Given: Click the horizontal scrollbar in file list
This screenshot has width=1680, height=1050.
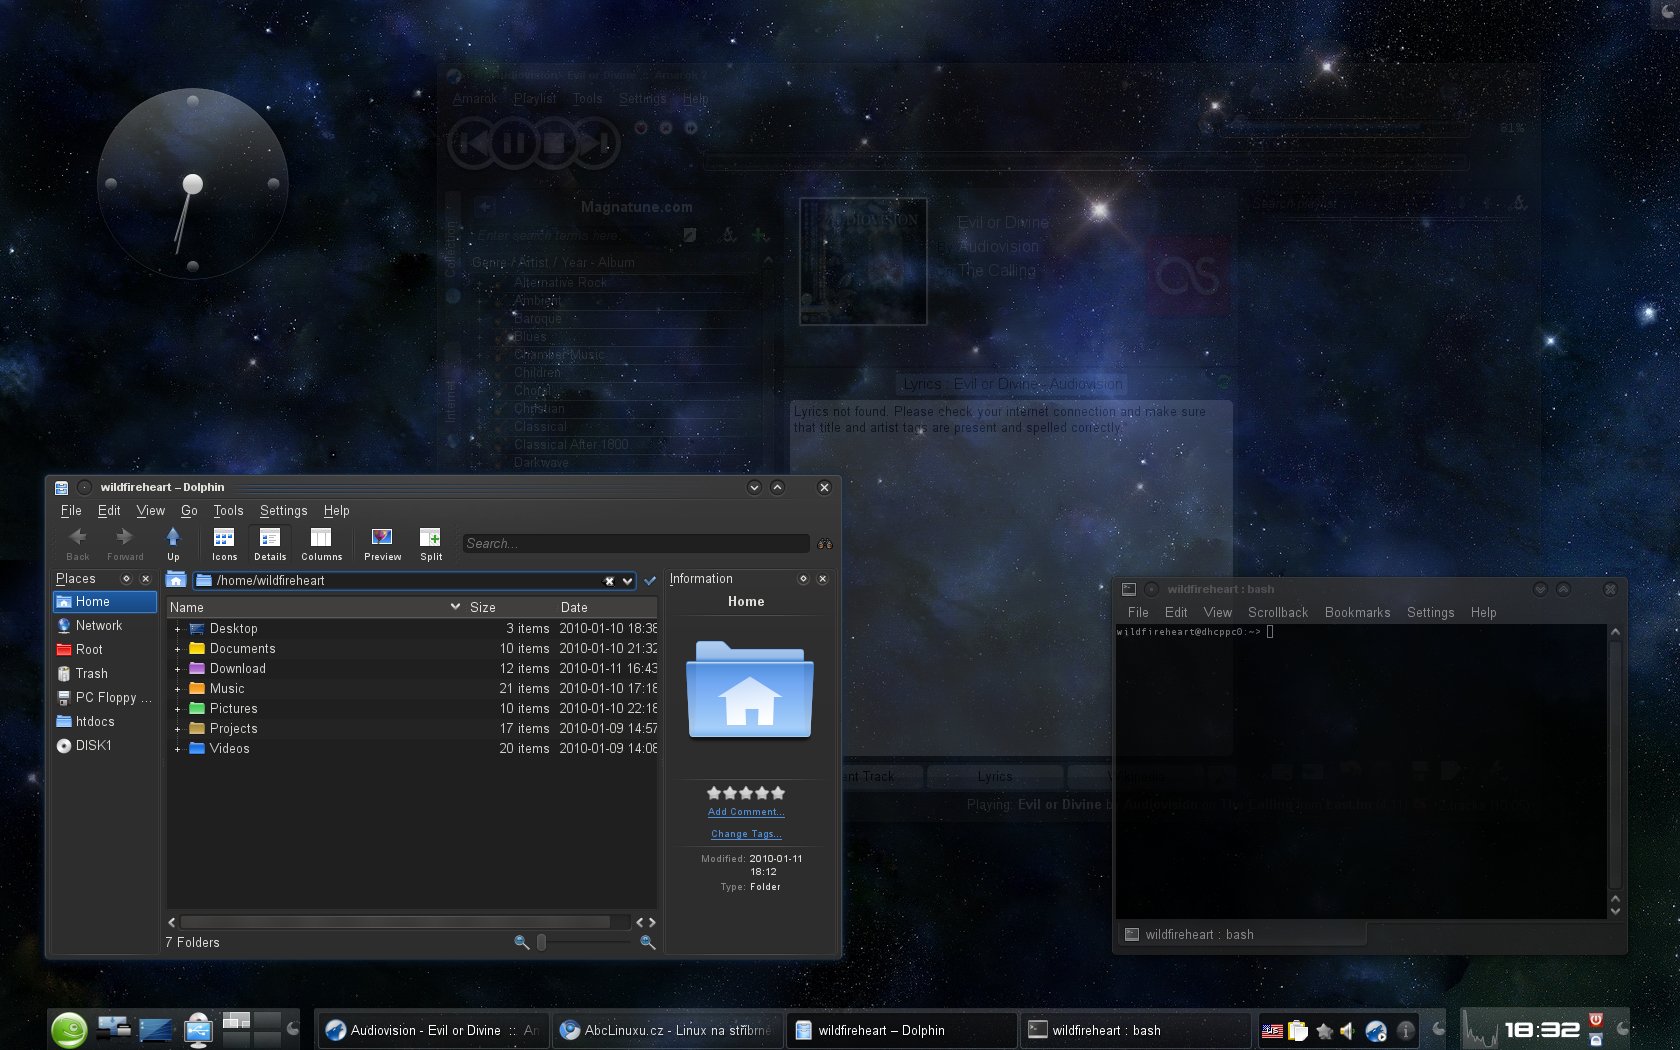Looking at the screenshot, I should [395, 922].
